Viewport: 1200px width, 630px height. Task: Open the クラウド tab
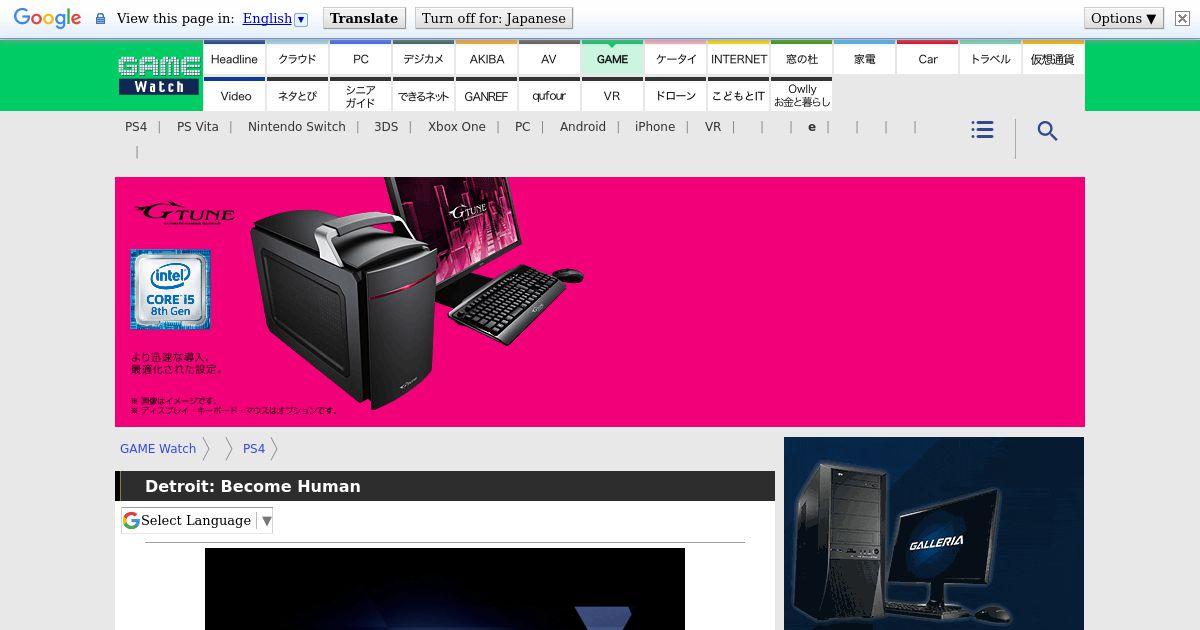point(297,59)
